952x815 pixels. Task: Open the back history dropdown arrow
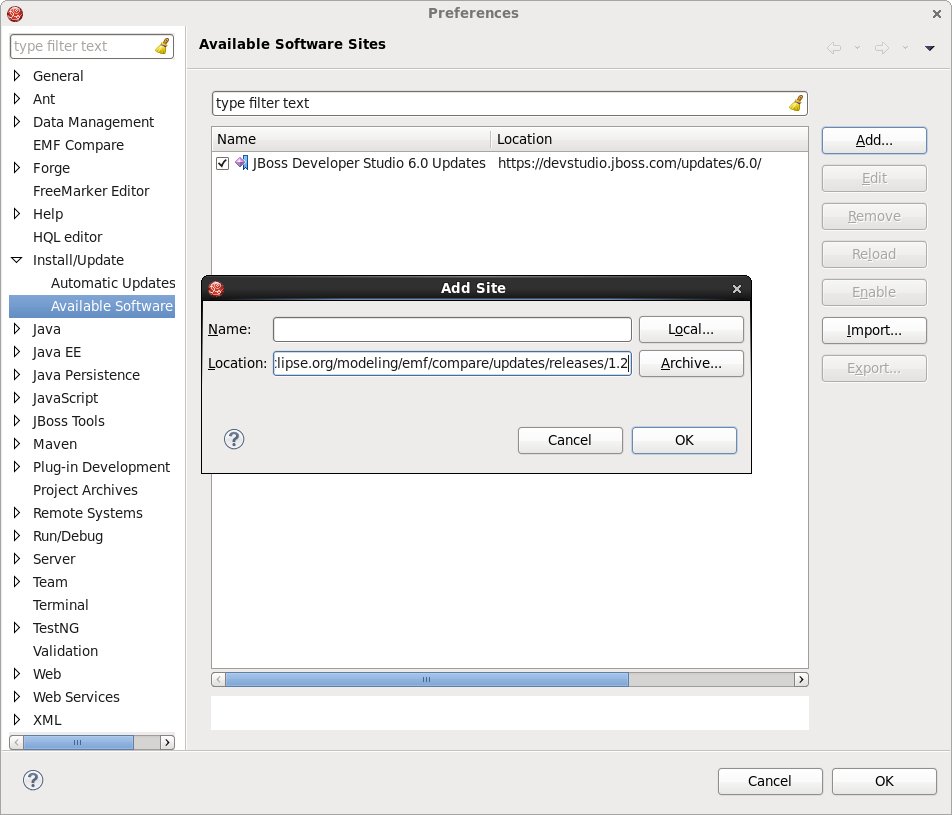point(857,47)
